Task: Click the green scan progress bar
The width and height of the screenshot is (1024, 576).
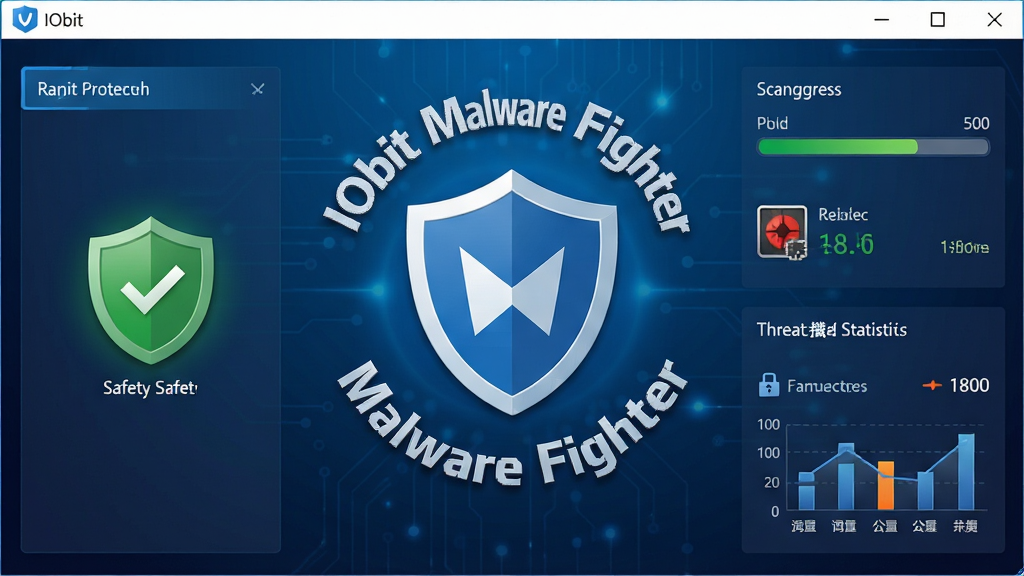Action: click(x=873, y=147)
